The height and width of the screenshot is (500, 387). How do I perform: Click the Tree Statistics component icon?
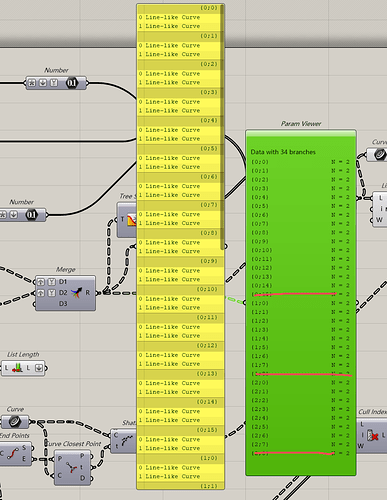pyautogui.click(x=132, y=220)
